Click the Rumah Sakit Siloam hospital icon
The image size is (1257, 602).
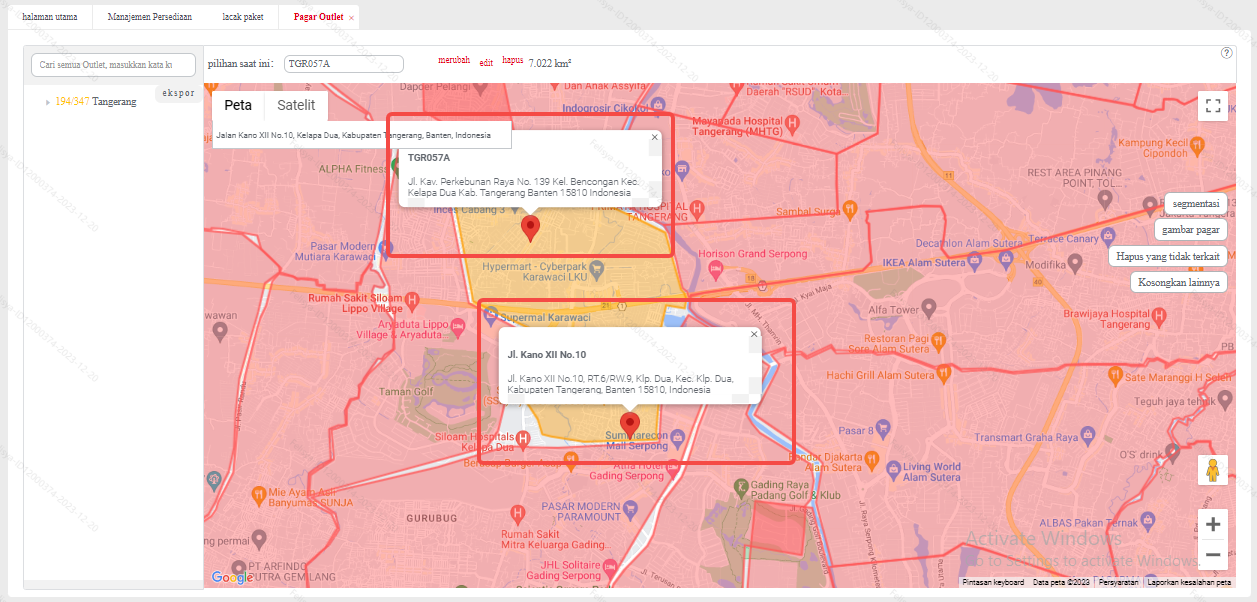(x=412, y=299)
